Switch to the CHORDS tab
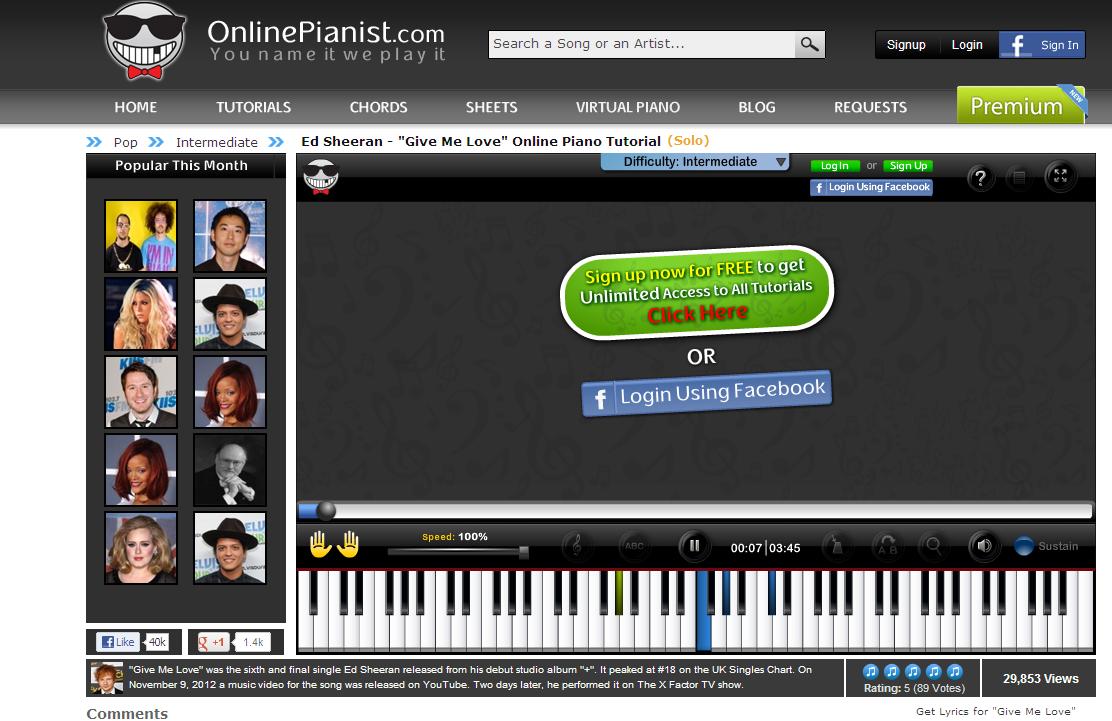1112x721 pixels. [378, 107]
